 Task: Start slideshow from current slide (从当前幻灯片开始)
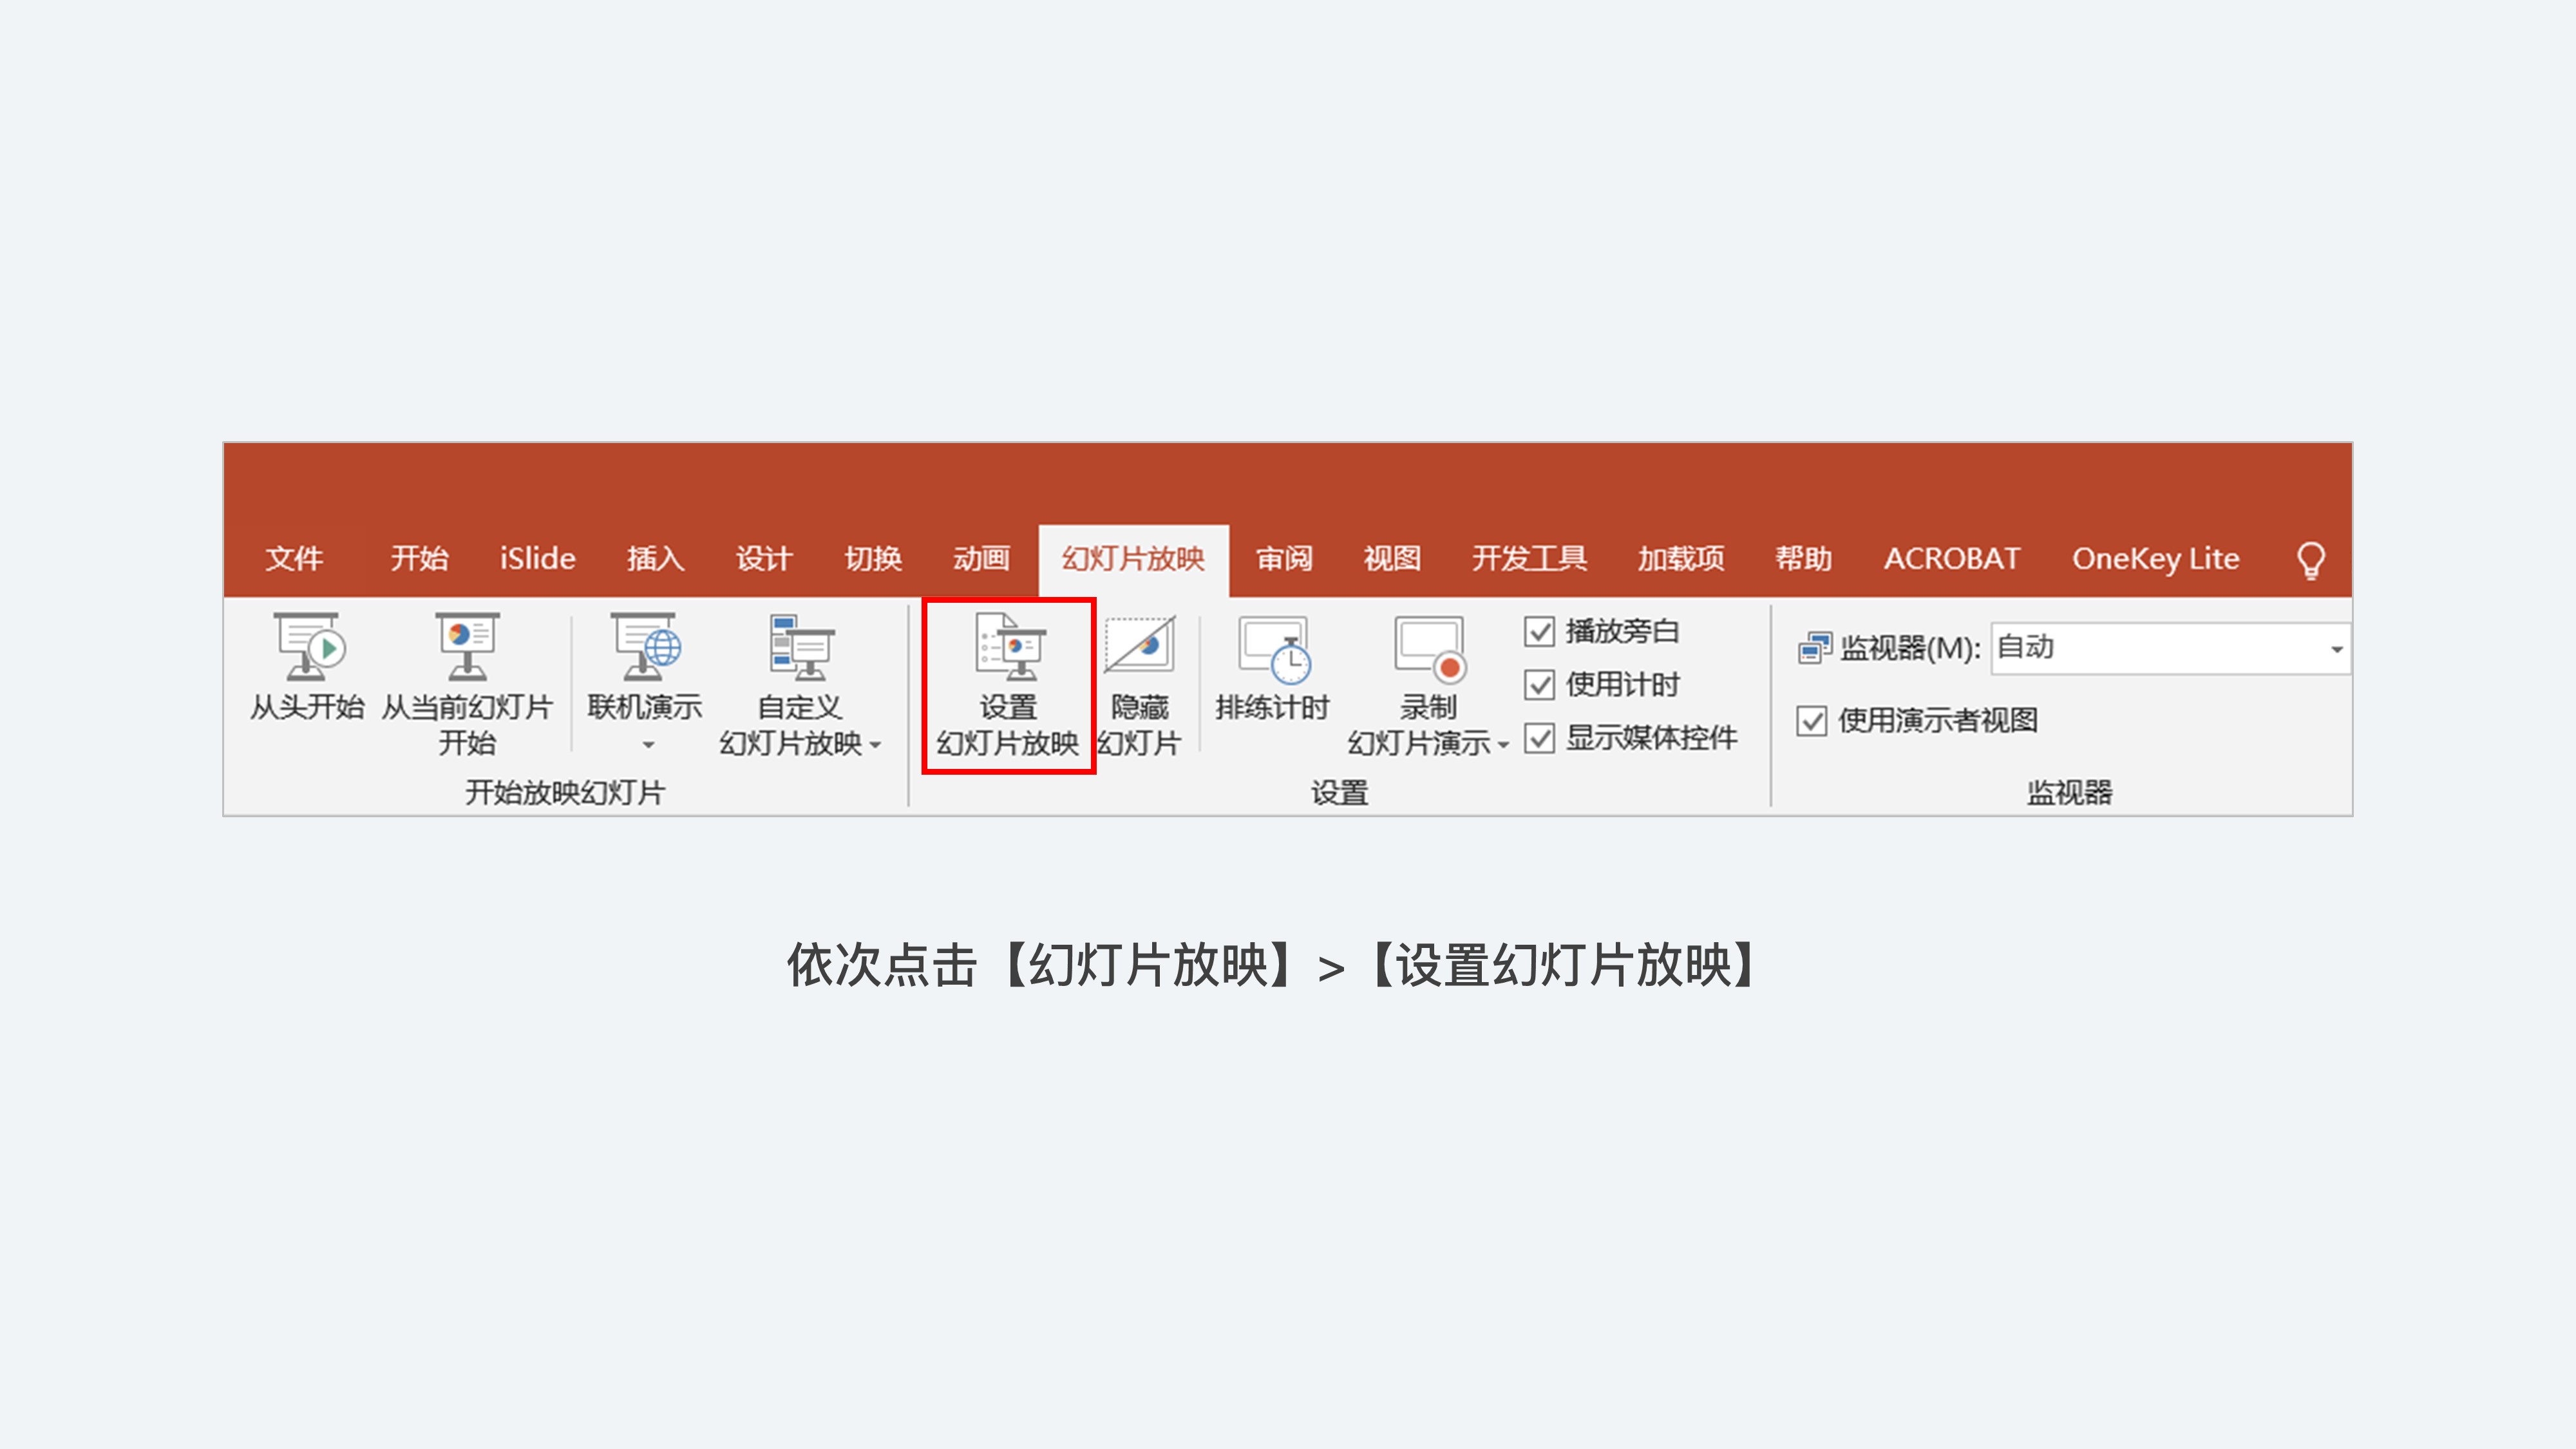click(467, 685)
